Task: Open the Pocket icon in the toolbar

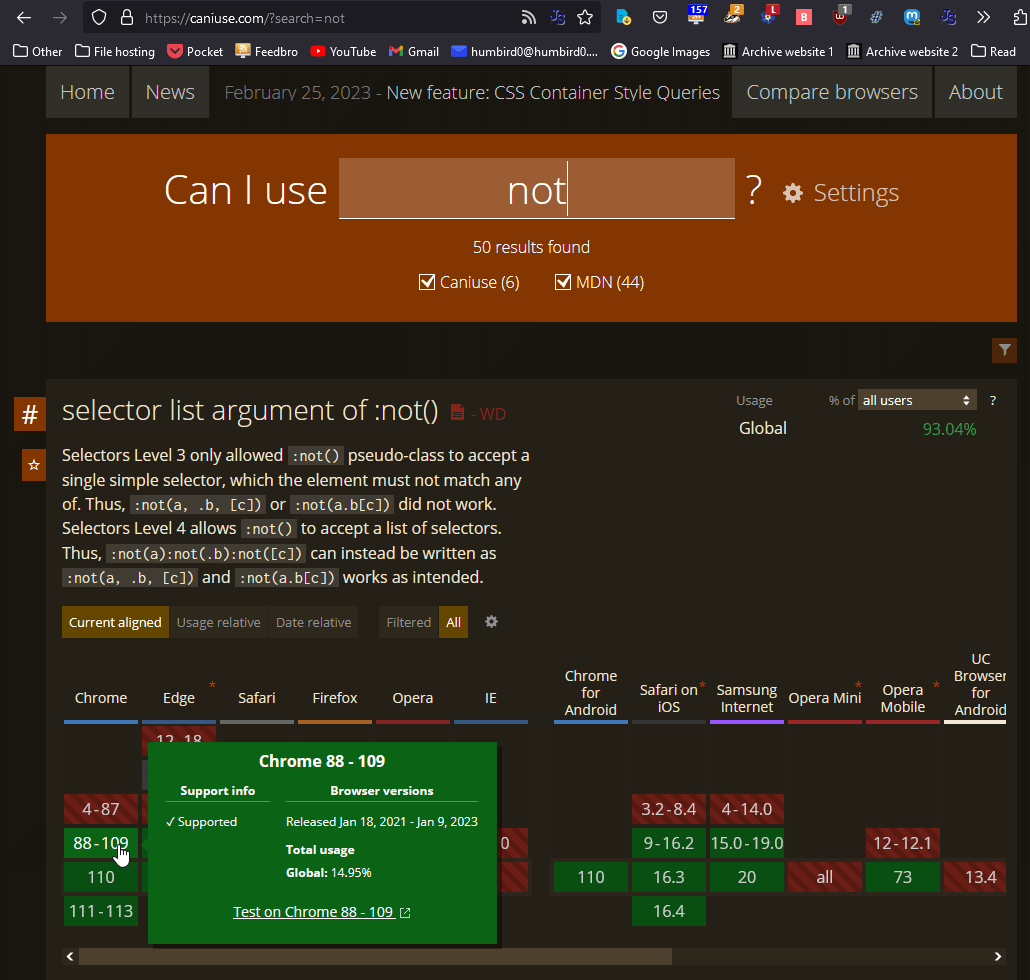Action: tap(660, 17)
